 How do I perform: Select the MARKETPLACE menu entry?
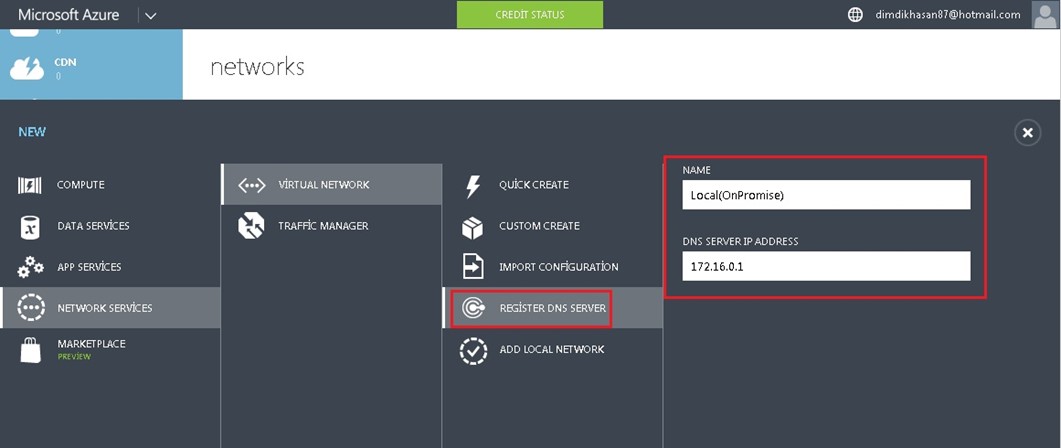point(110,349)
